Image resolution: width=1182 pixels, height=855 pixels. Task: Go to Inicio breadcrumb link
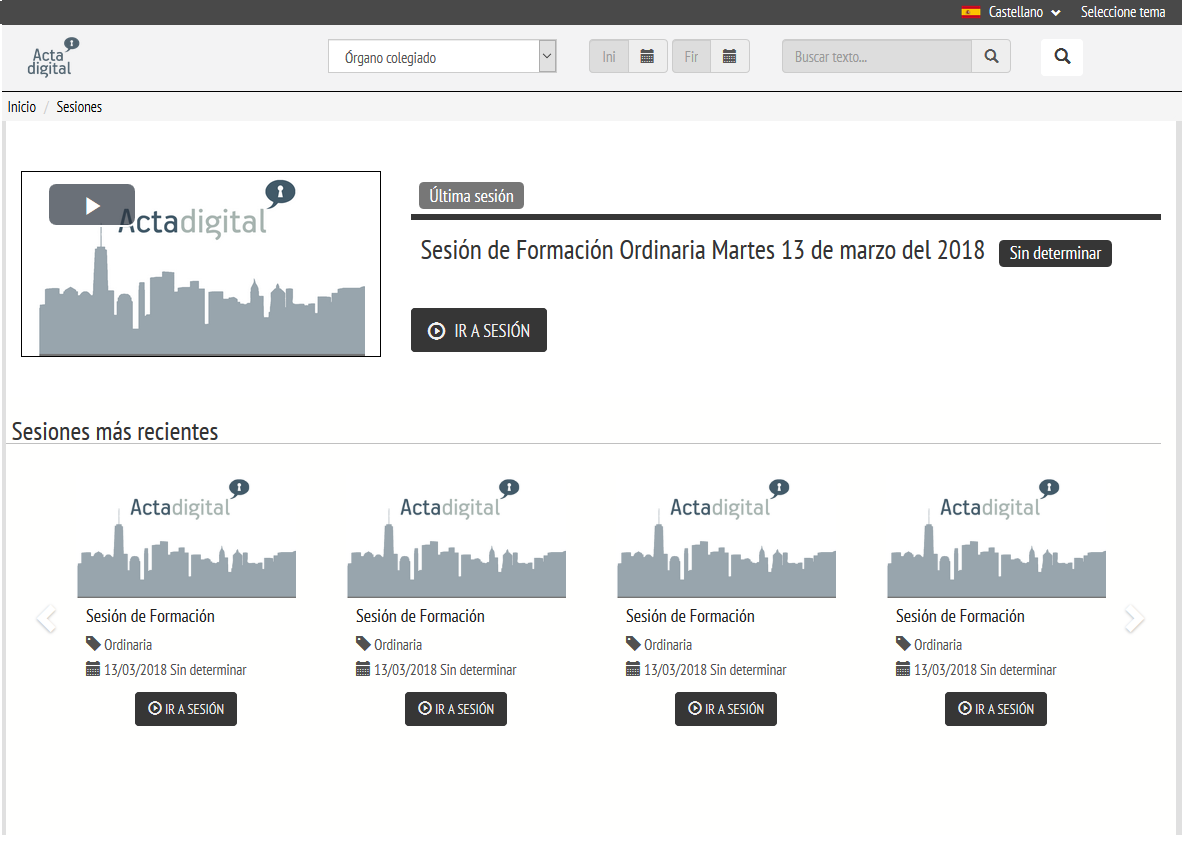[22, 107]
